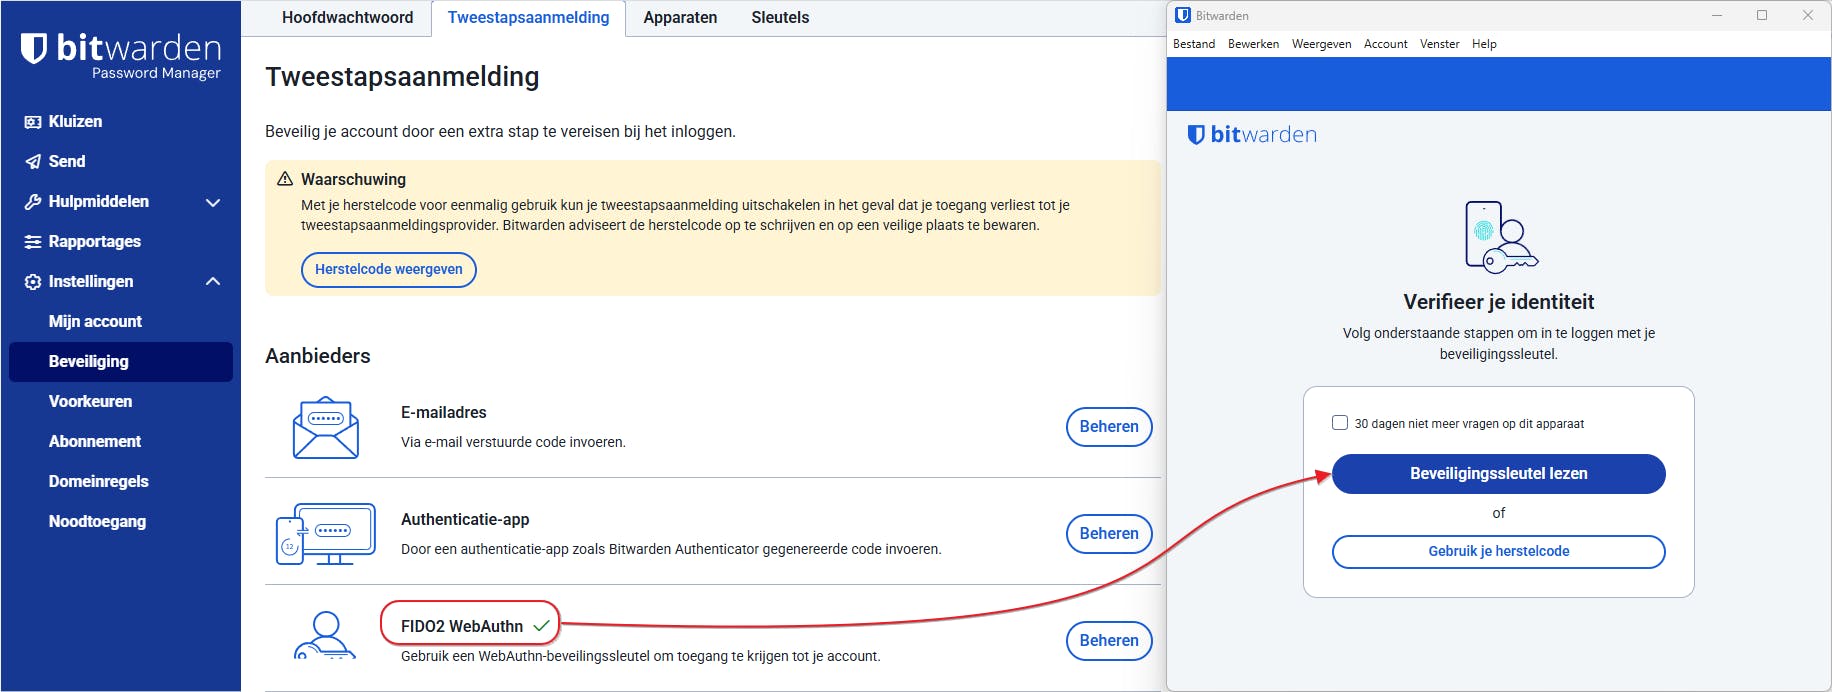Collapse the Instellingen submenu chevron
The width and height of the screenshot is (1832, 692).
pyautogui.click(x=213, y=282)
